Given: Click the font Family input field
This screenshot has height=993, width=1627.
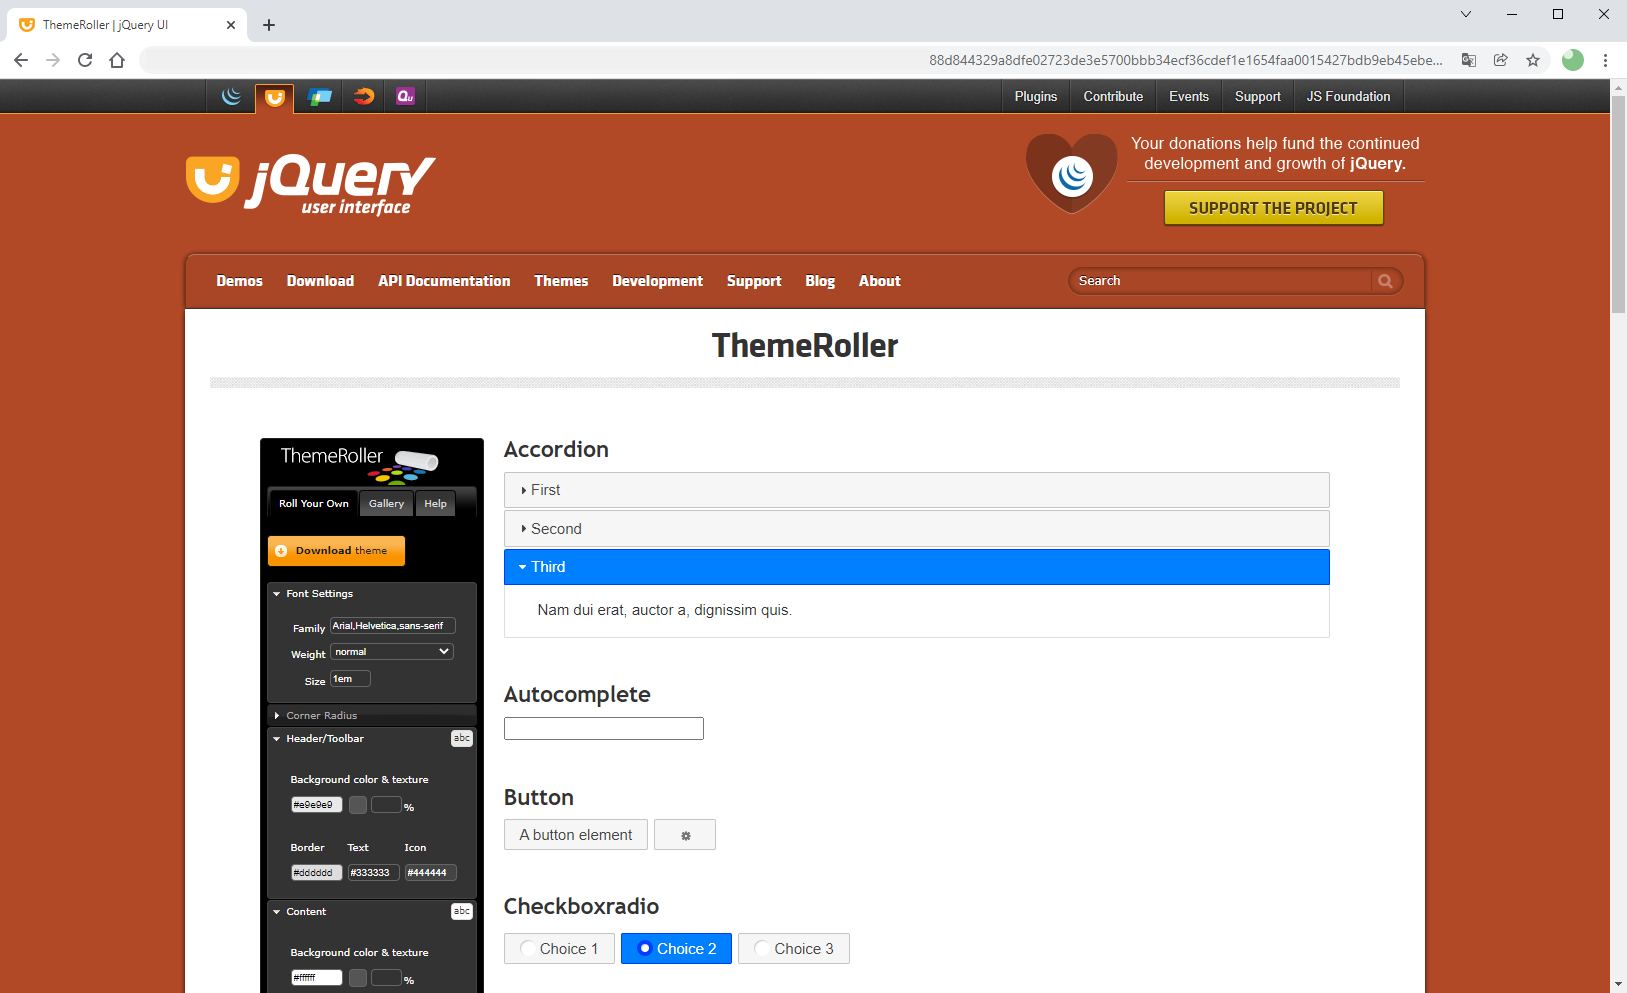Looking at the screenshot, I should [393, 626].
